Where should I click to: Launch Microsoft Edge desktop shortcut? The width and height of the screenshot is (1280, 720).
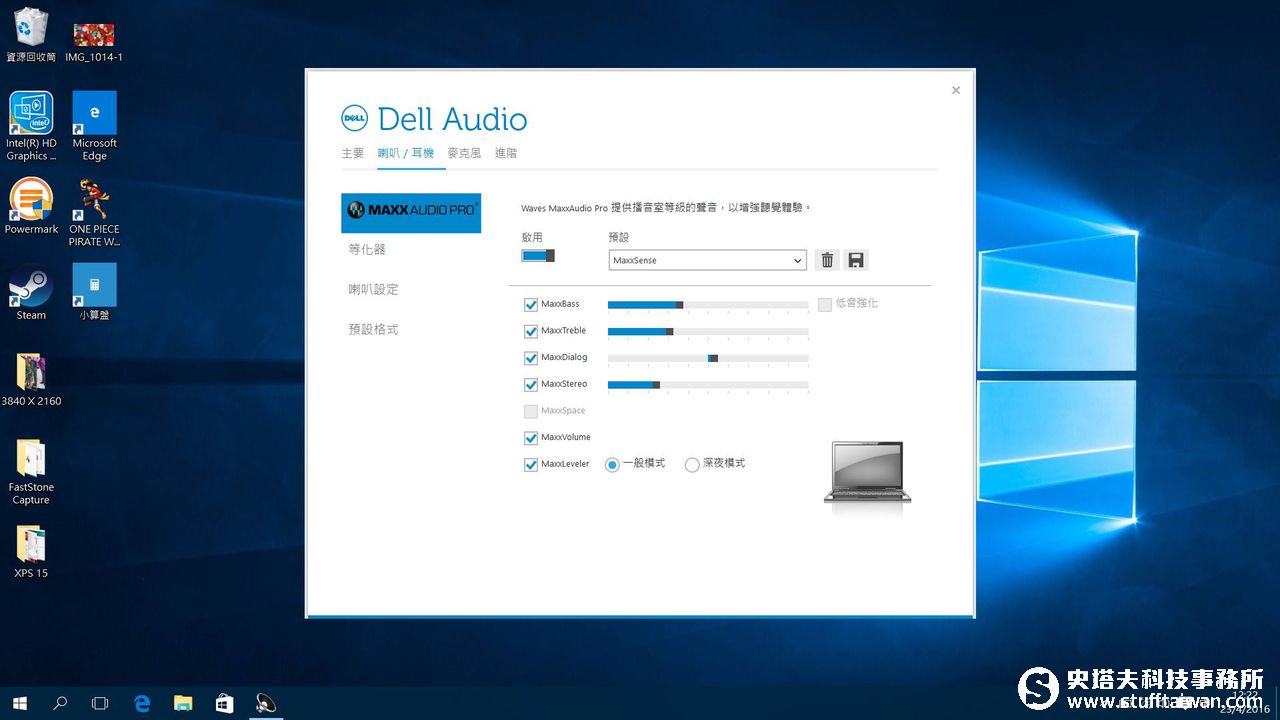click(95, 126)
